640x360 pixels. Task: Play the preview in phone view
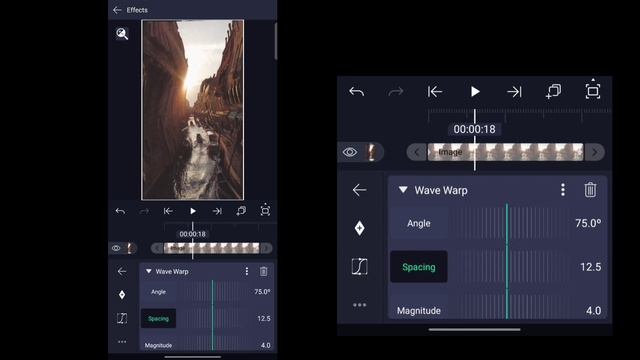click(193, 211)
